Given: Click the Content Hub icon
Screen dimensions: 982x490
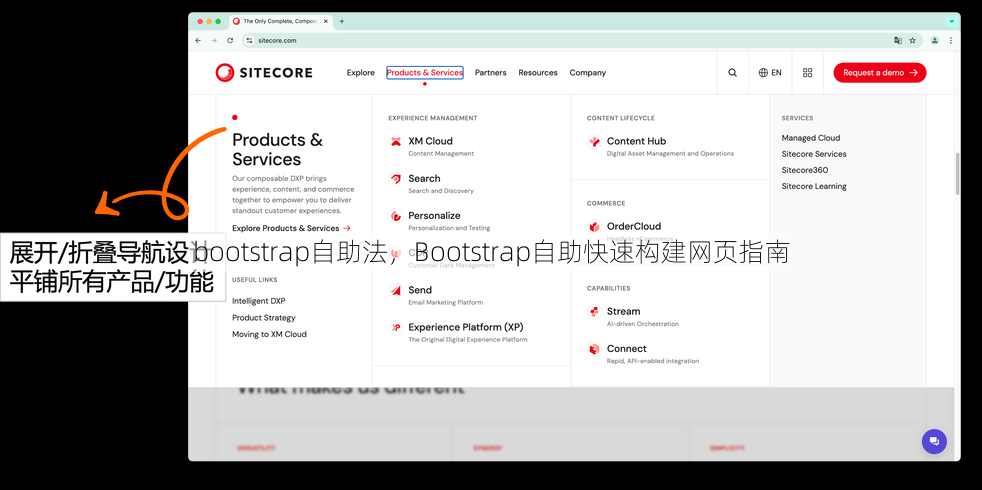Looking at the screenshot, I should click(x=594, y=142).
